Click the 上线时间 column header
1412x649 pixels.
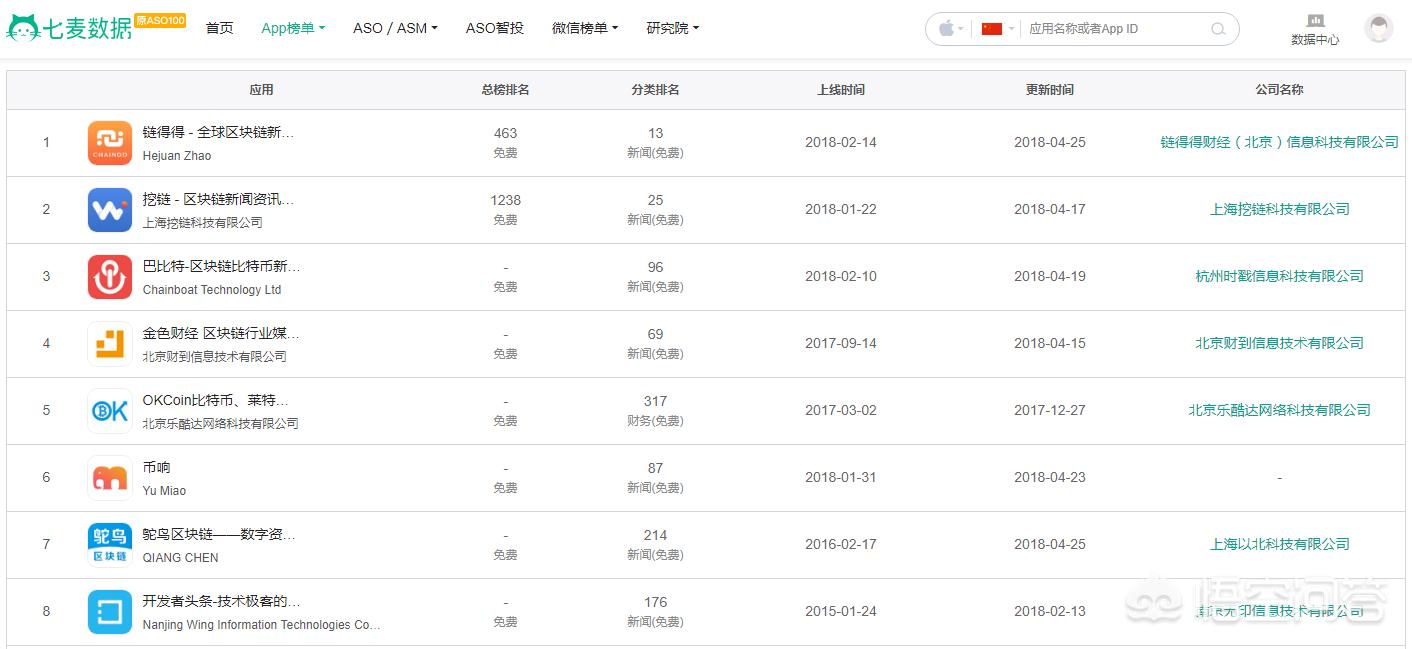pyautogui.click(x=841, y=90)
